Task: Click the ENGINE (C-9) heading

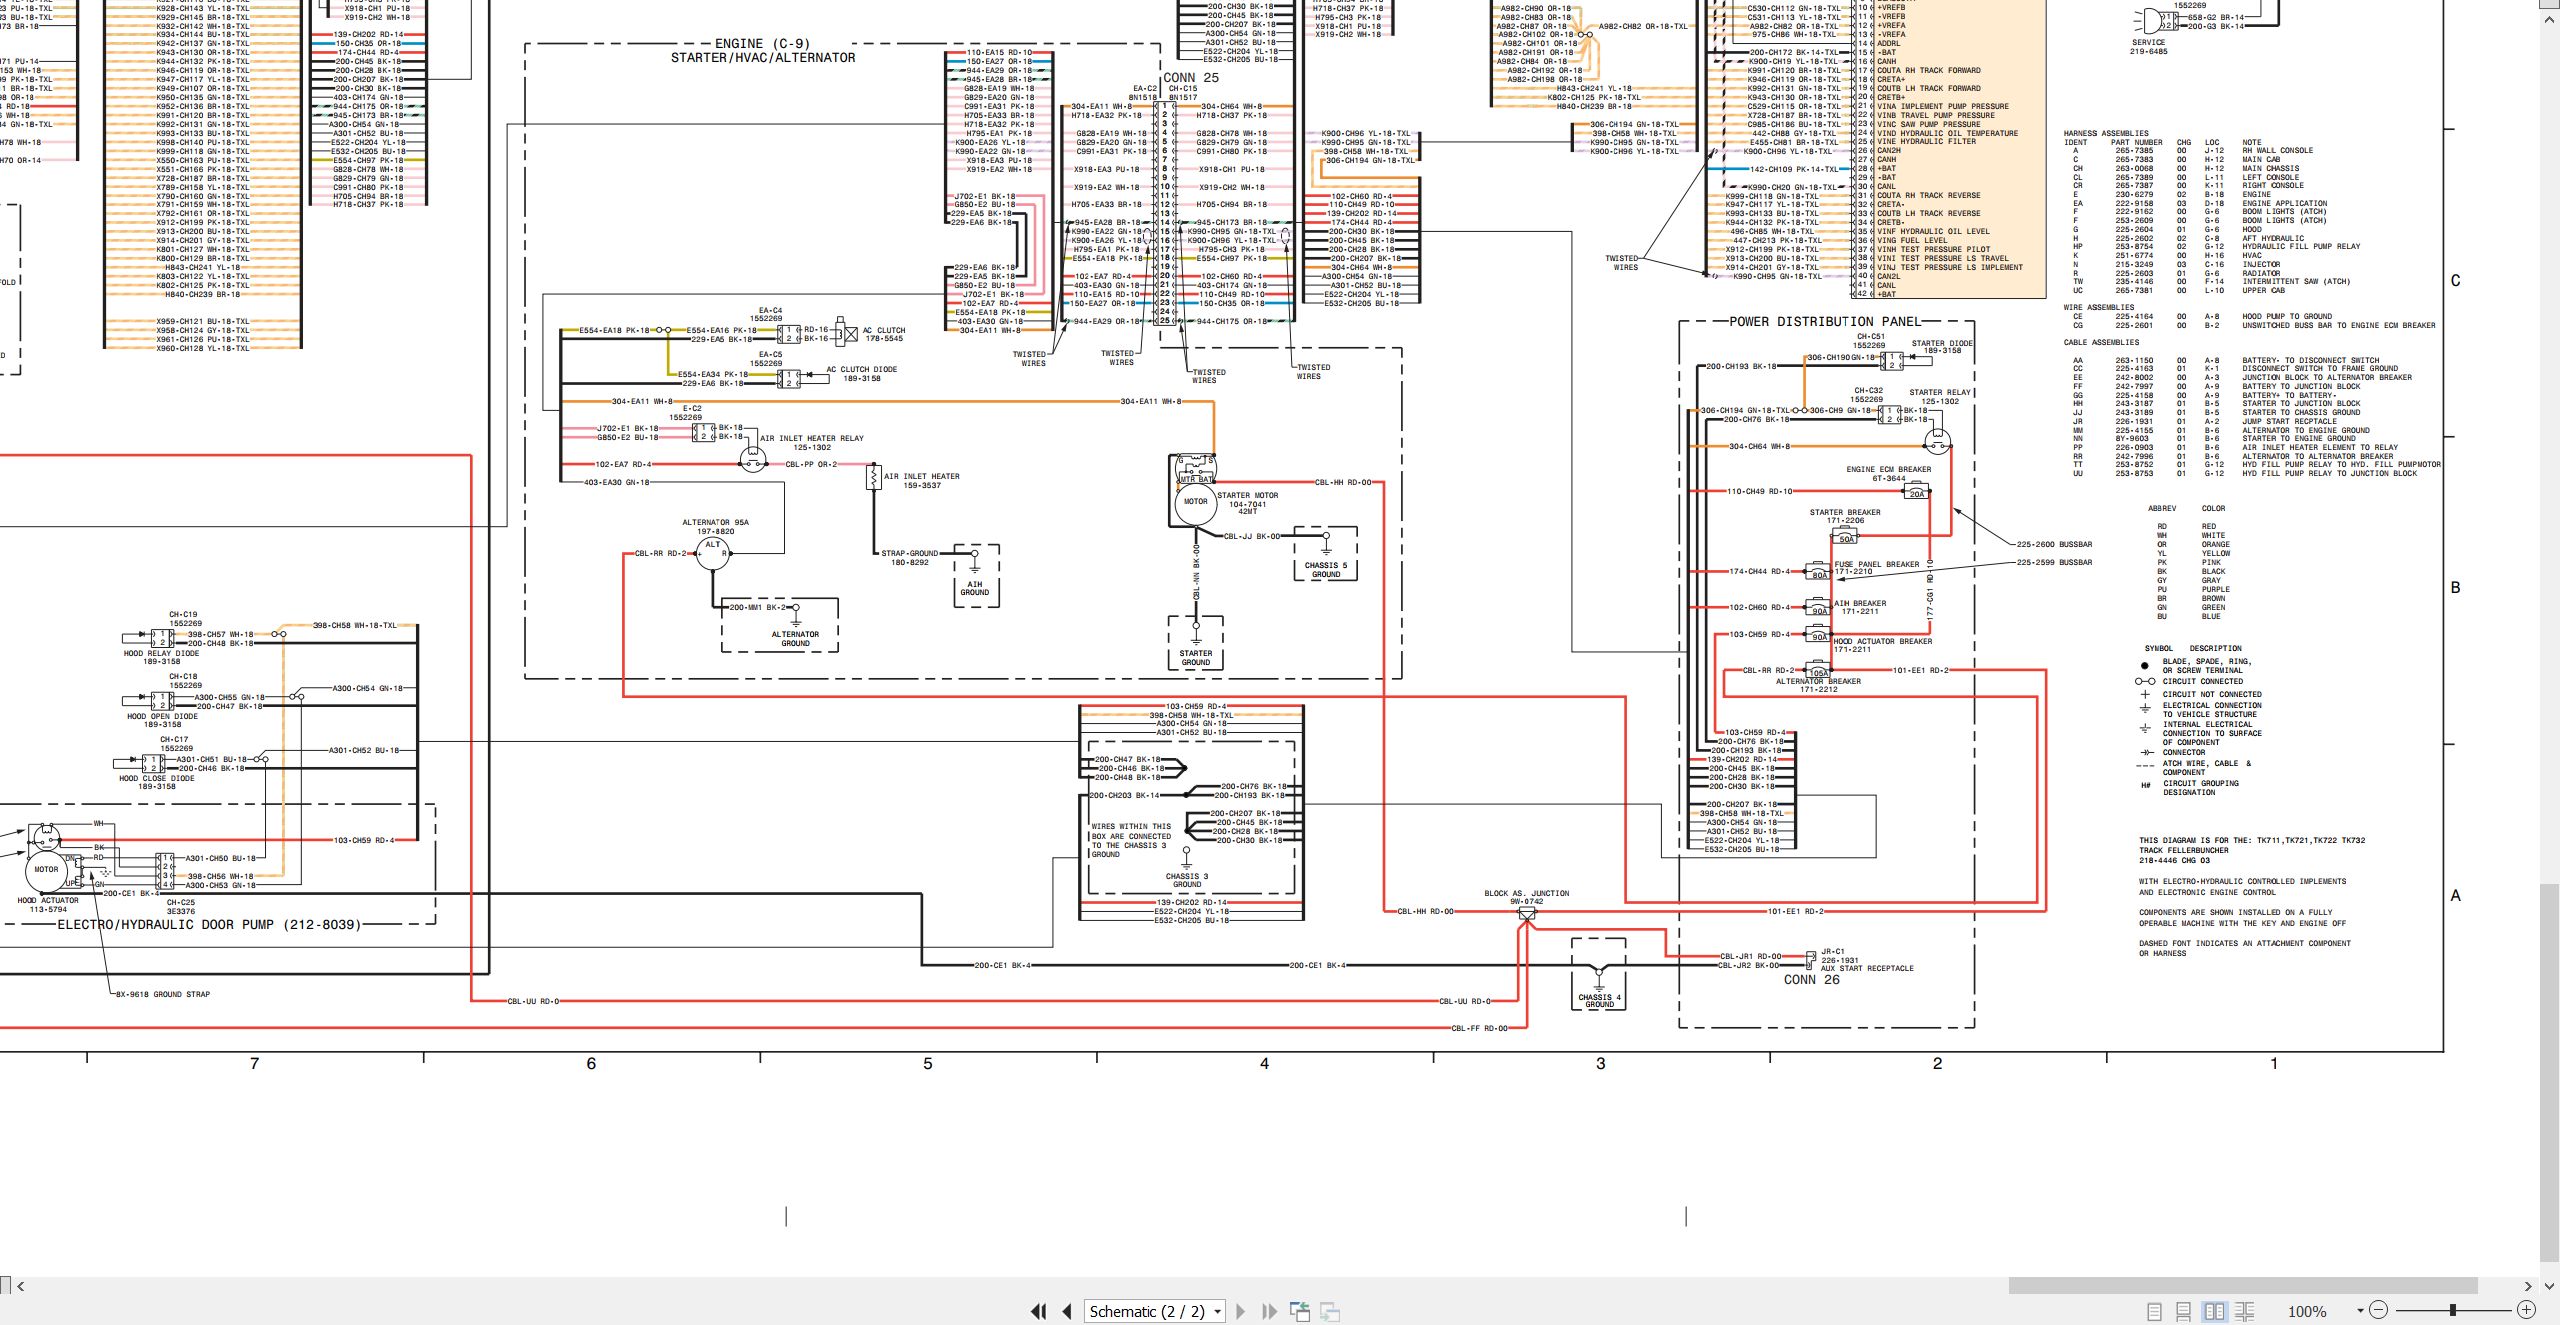Action: 762,44
